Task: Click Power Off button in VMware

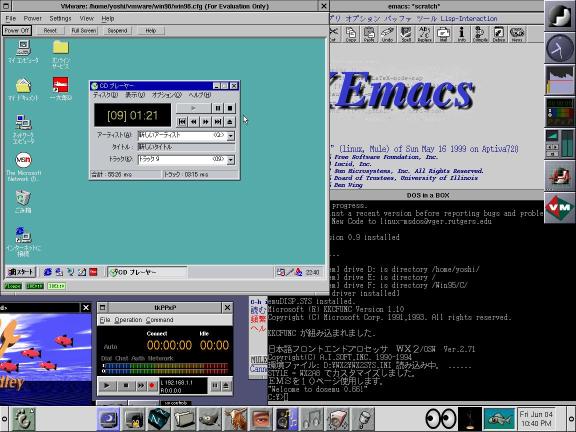Action: [17, 30]
